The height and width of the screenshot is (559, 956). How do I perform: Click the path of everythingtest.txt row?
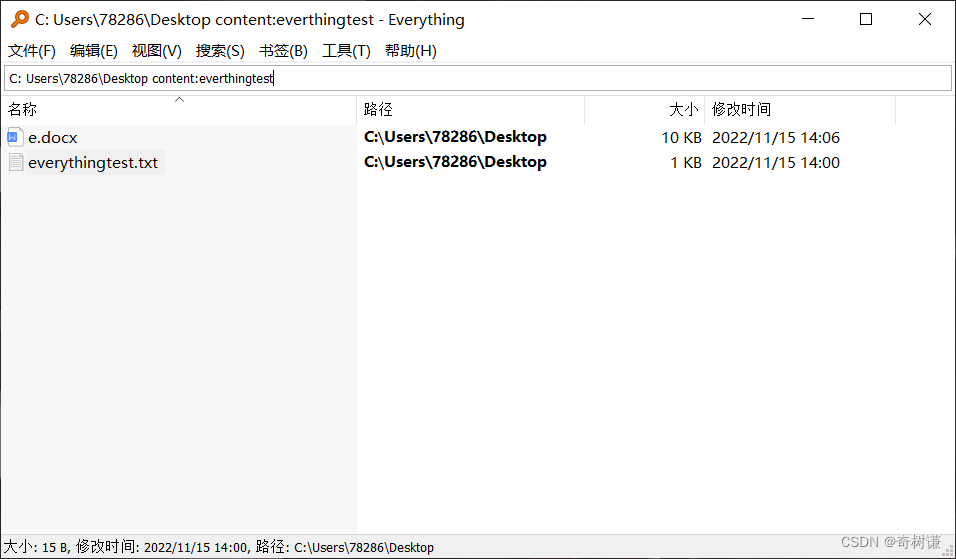click(x=455, y=162)
